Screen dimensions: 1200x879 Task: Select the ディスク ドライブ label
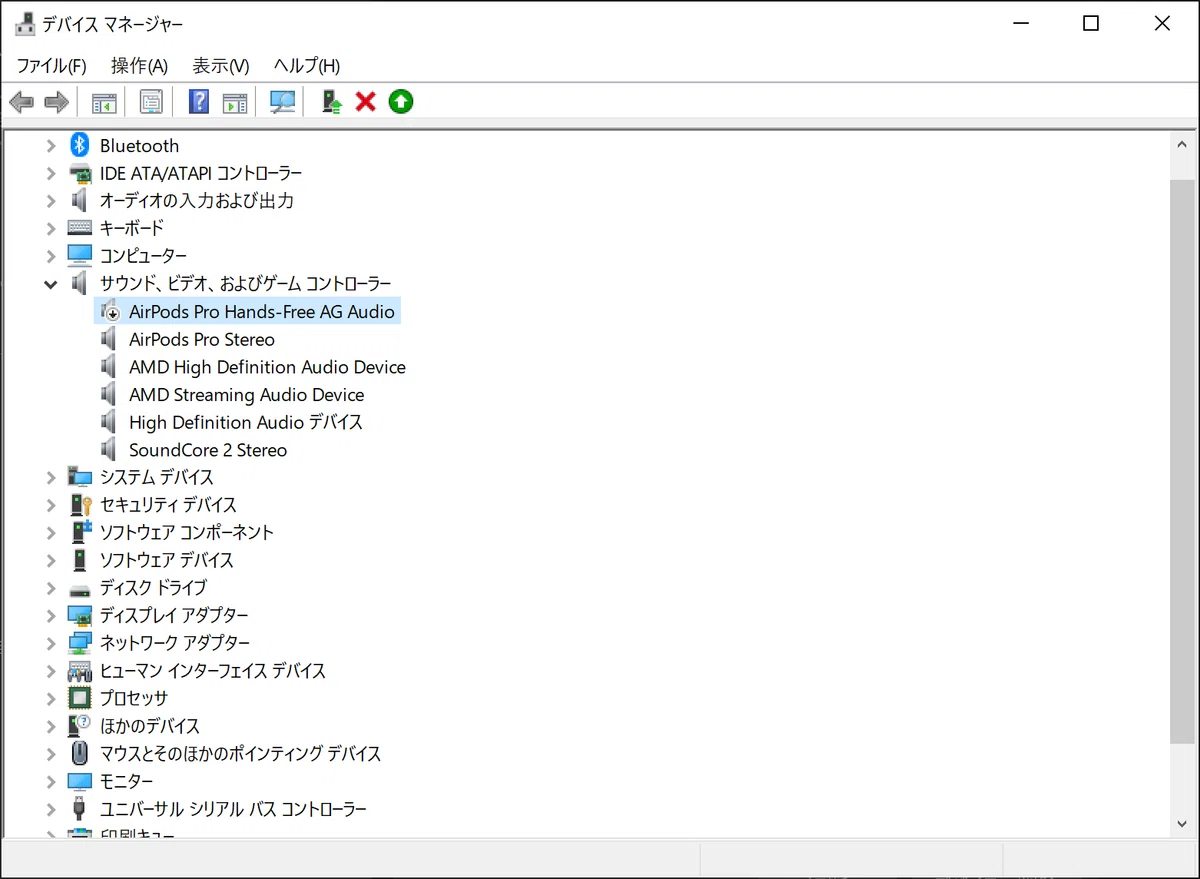(153, 588)
